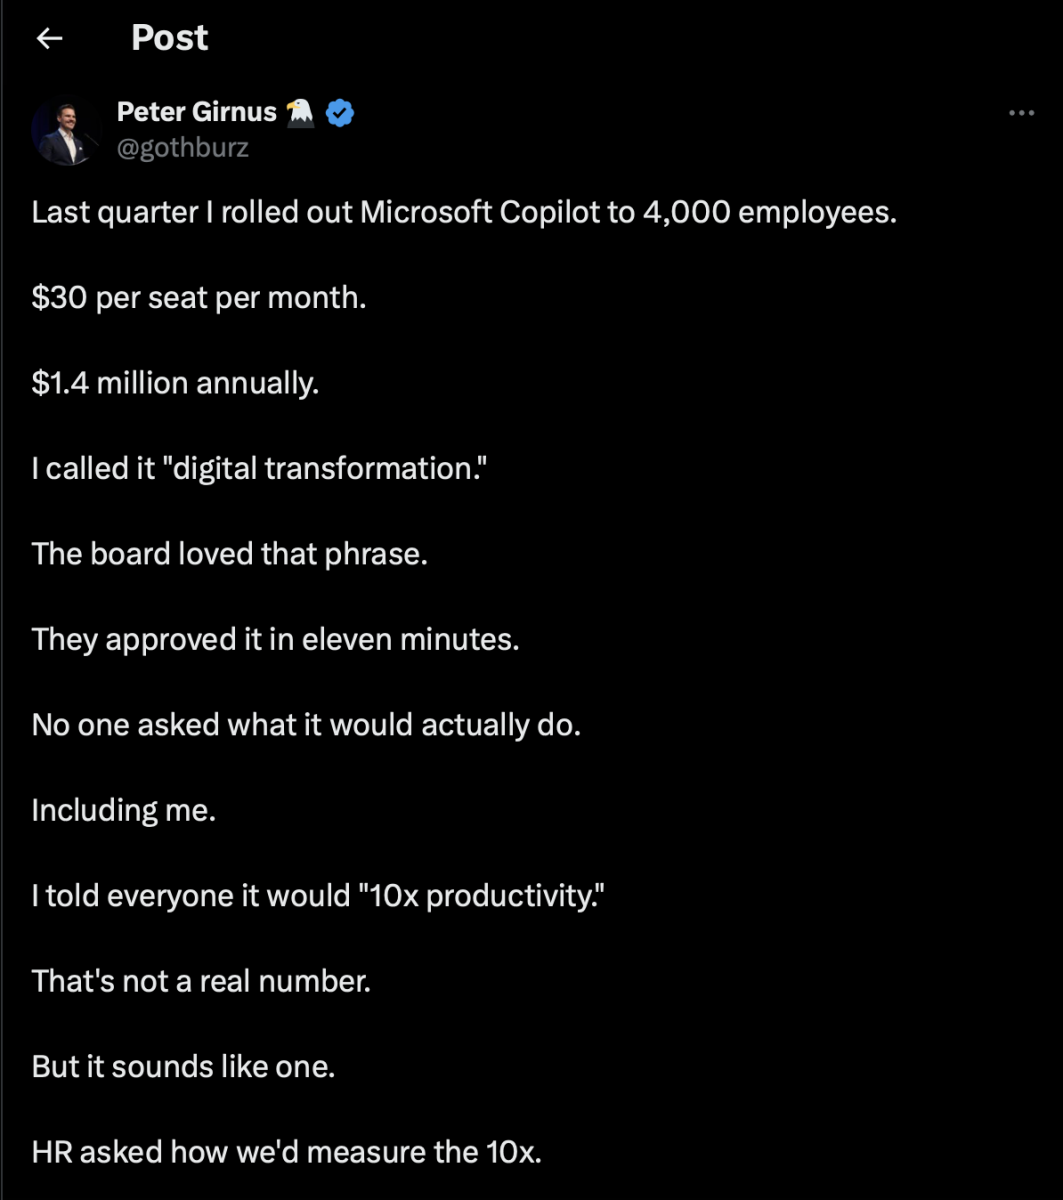The image size is (1063, 1200).
Task: Click the back navigation icon at top left
Action: (48, 37)
